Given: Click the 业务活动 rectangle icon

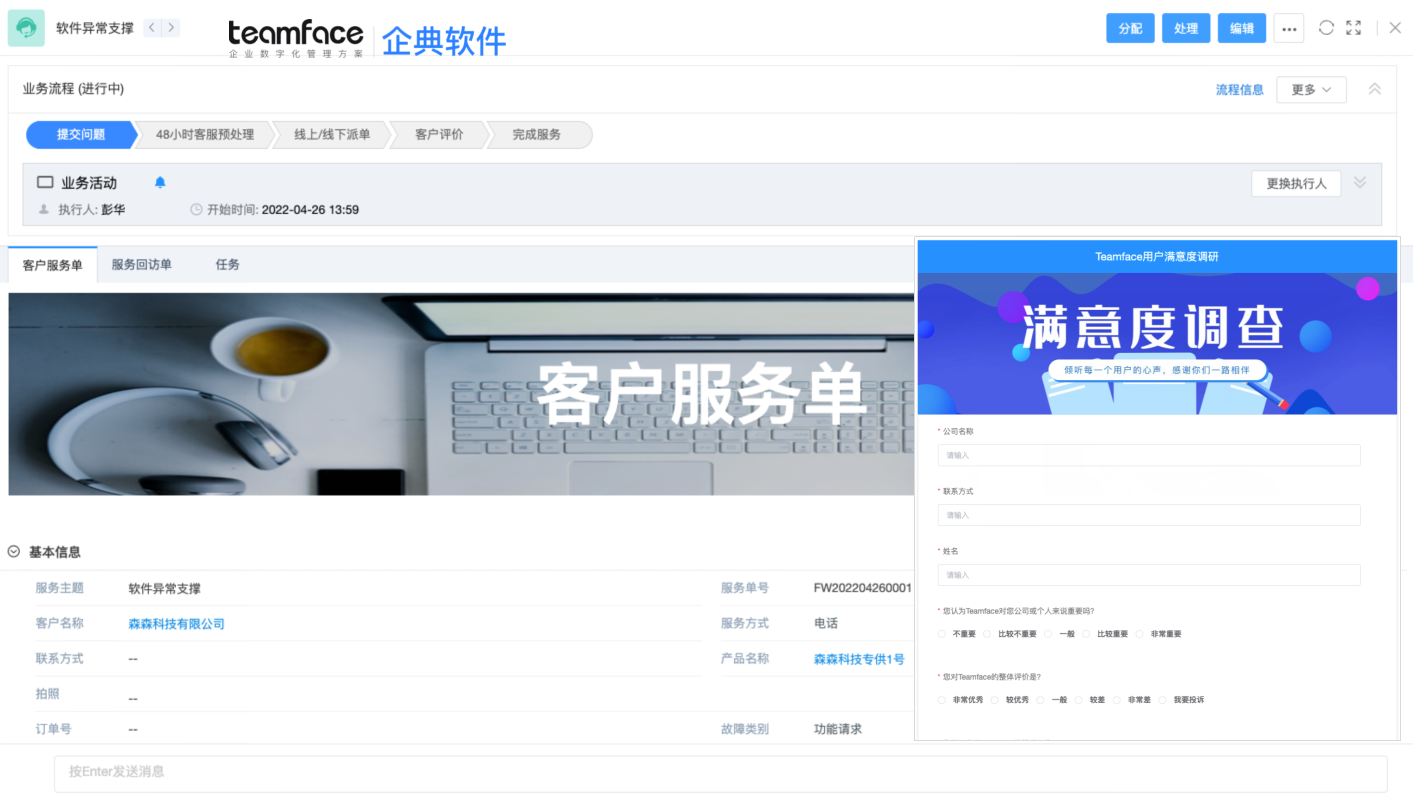Looking at the screenshot, I should coord(45,183).
